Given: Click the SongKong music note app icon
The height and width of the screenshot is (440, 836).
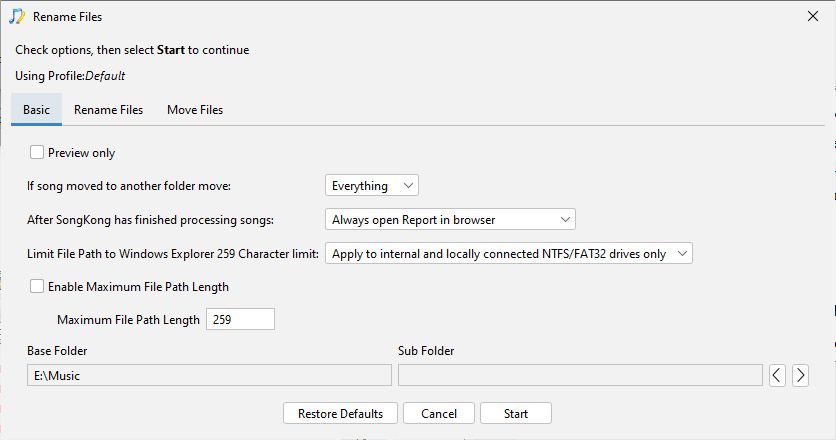Looking at the screenshot, I should (17, 17).
